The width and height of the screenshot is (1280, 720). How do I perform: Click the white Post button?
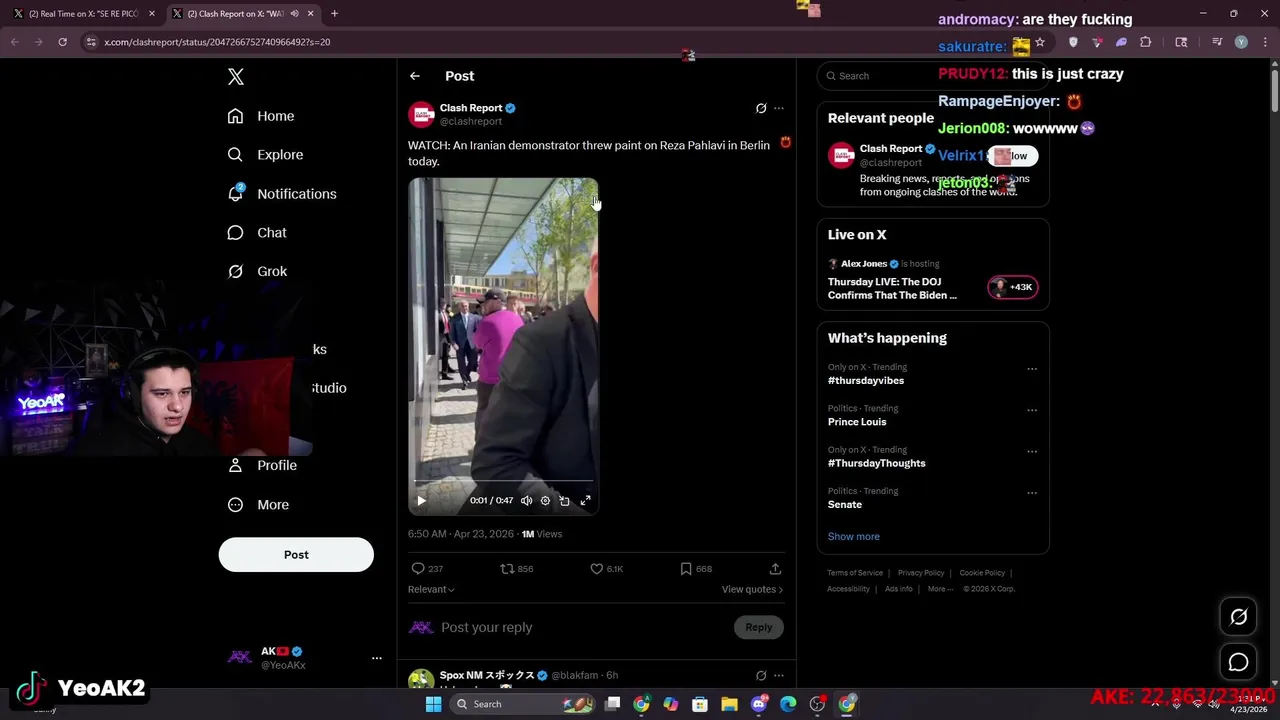click(x=296, y=555)
